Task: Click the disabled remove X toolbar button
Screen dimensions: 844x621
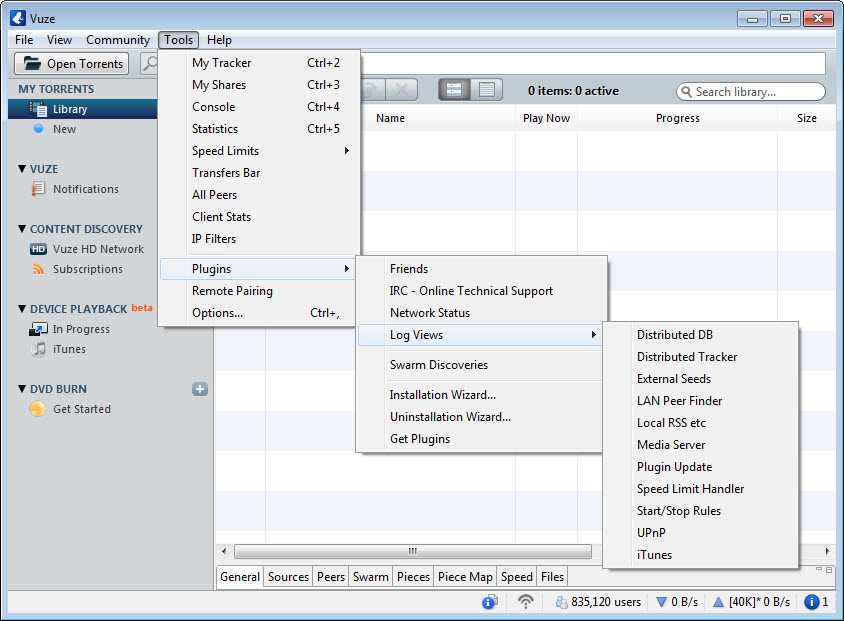Action: (x=402, y=90)
